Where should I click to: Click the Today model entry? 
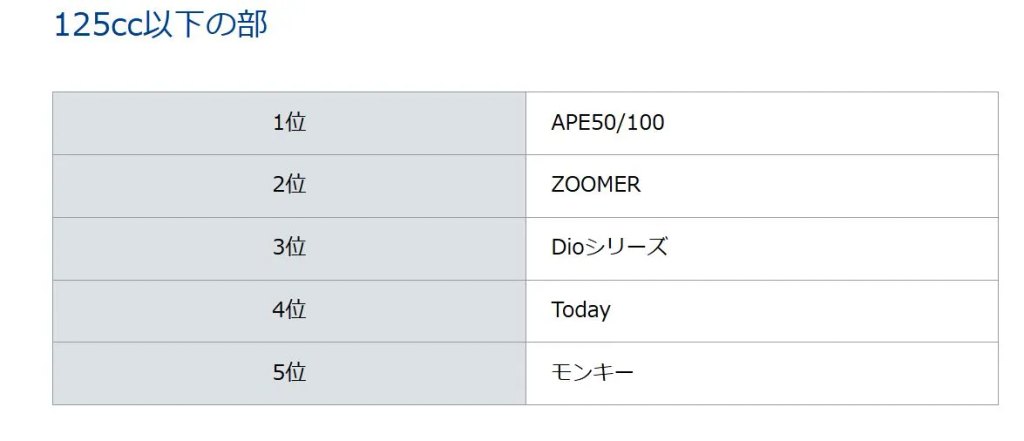[x=581, y=310]
